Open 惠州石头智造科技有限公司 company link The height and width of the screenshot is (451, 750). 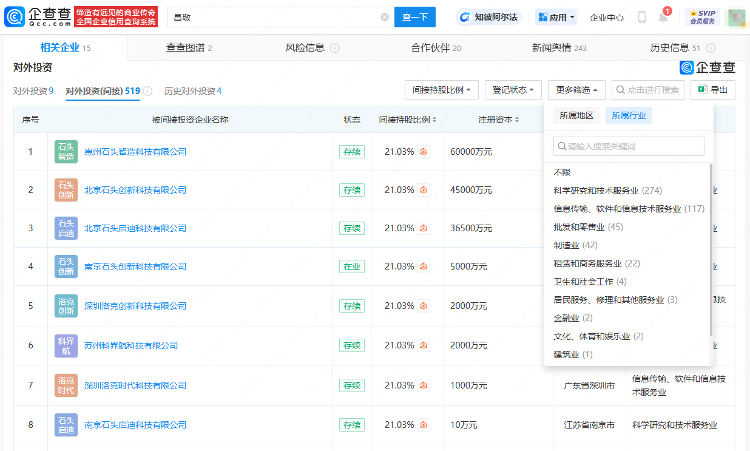point(135,151)
